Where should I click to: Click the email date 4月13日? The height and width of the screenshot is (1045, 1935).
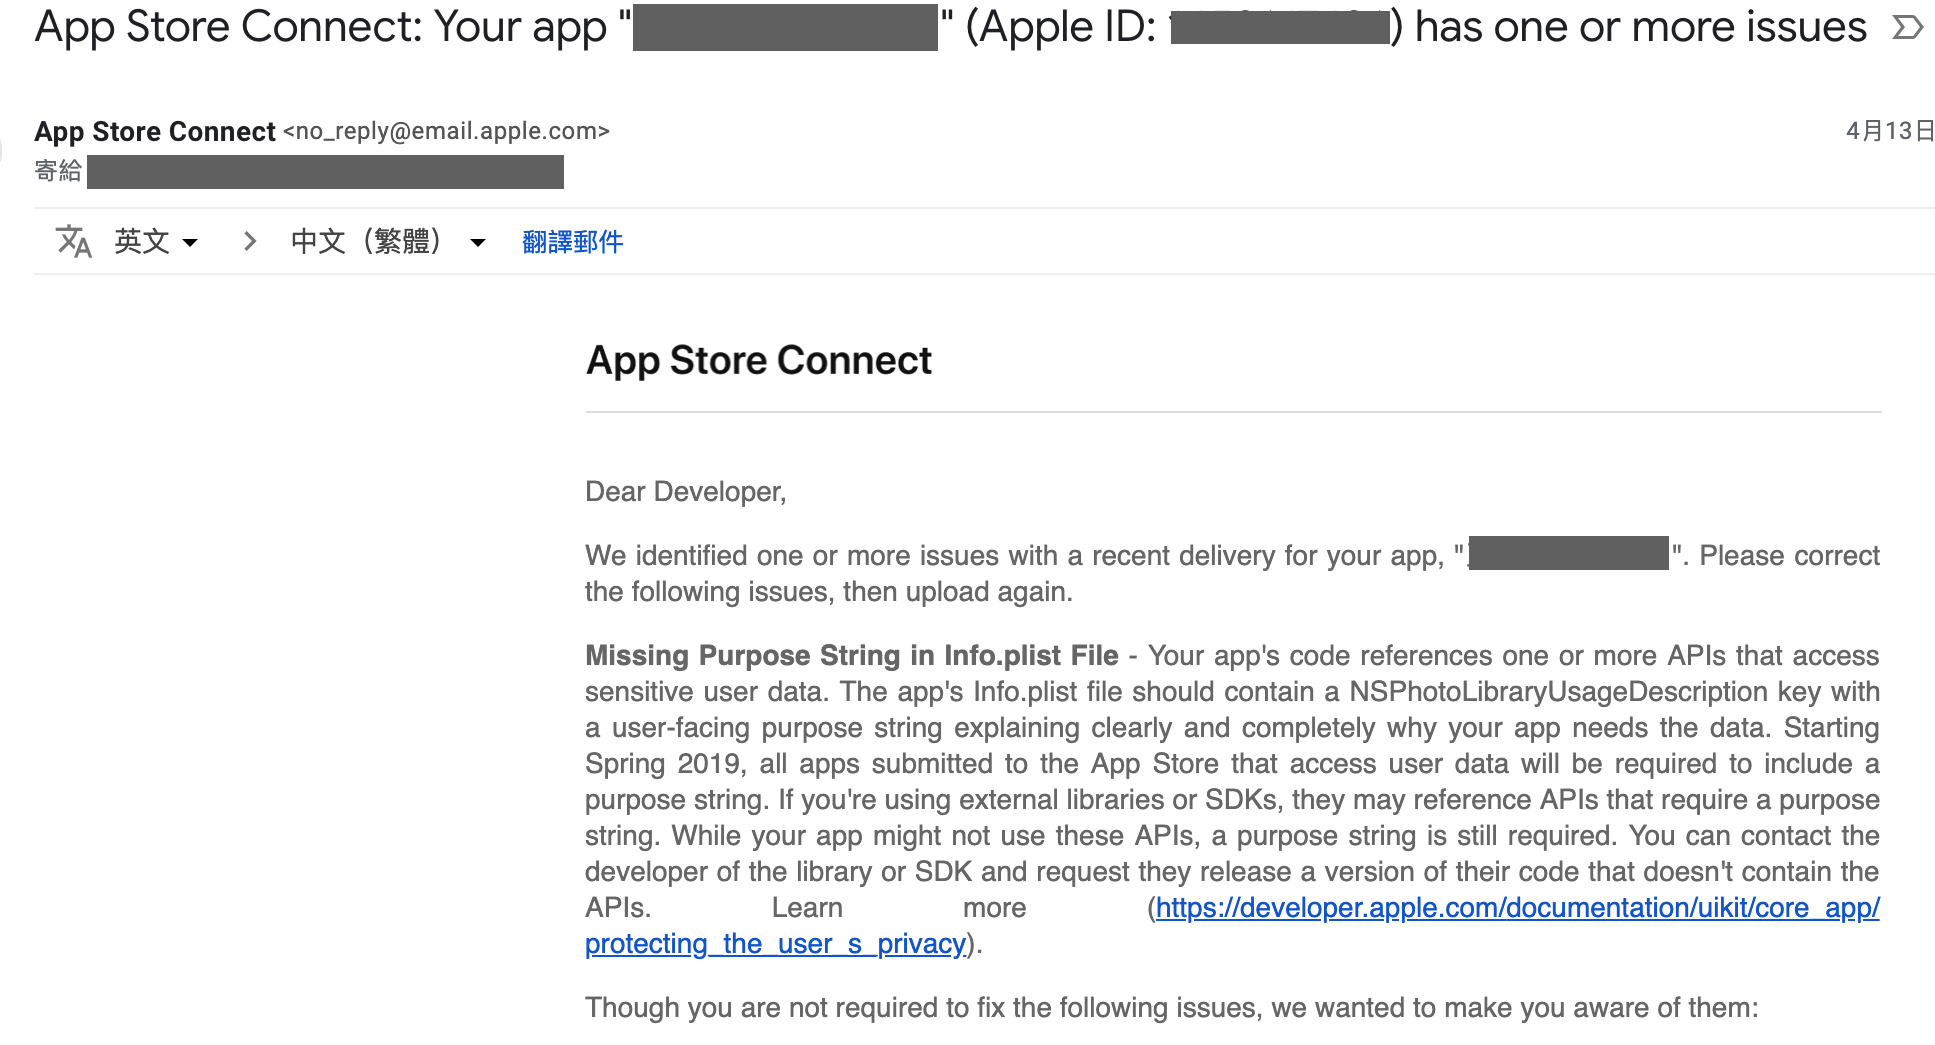pos(1890,130)
